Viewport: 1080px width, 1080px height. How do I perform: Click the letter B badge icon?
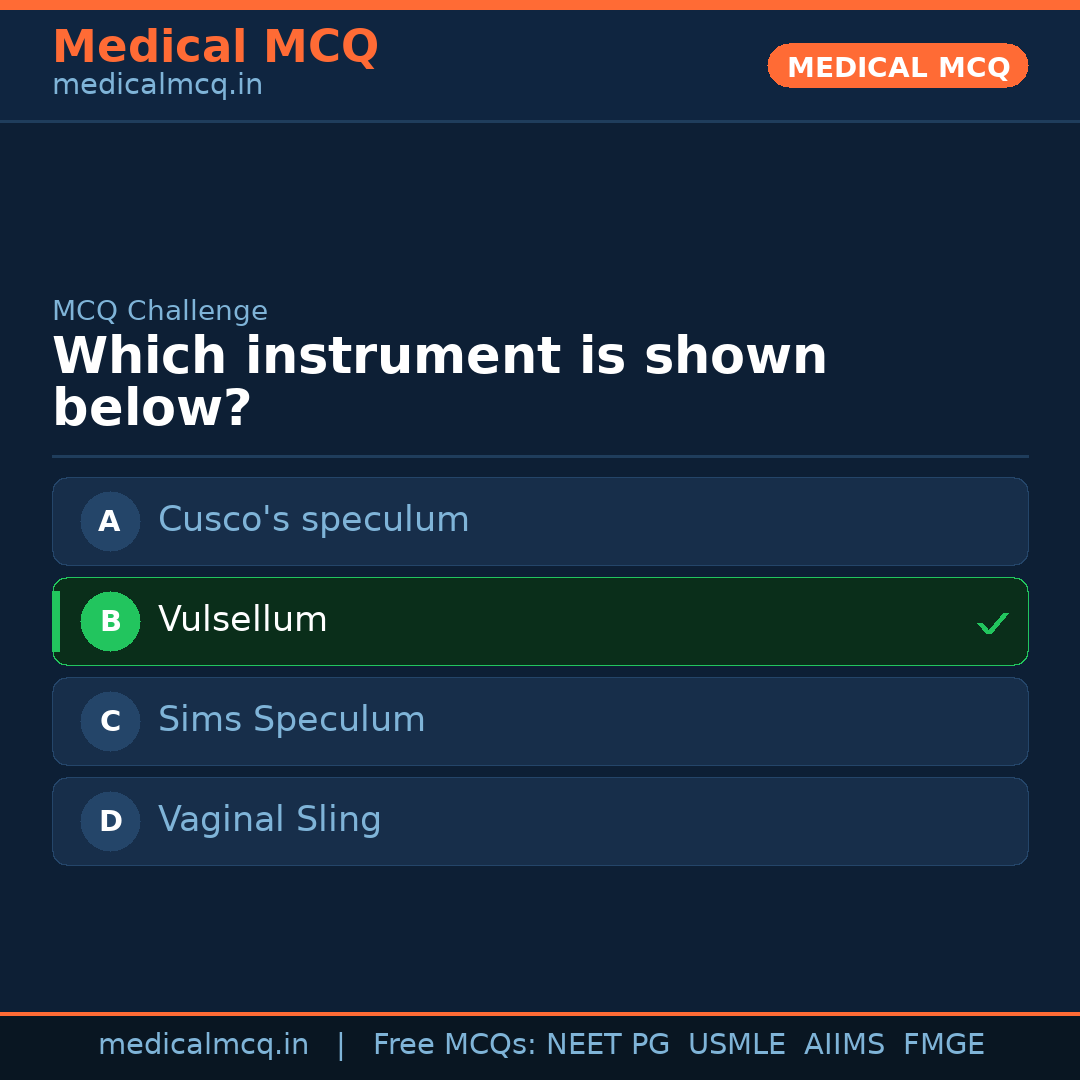click(110, 621)
